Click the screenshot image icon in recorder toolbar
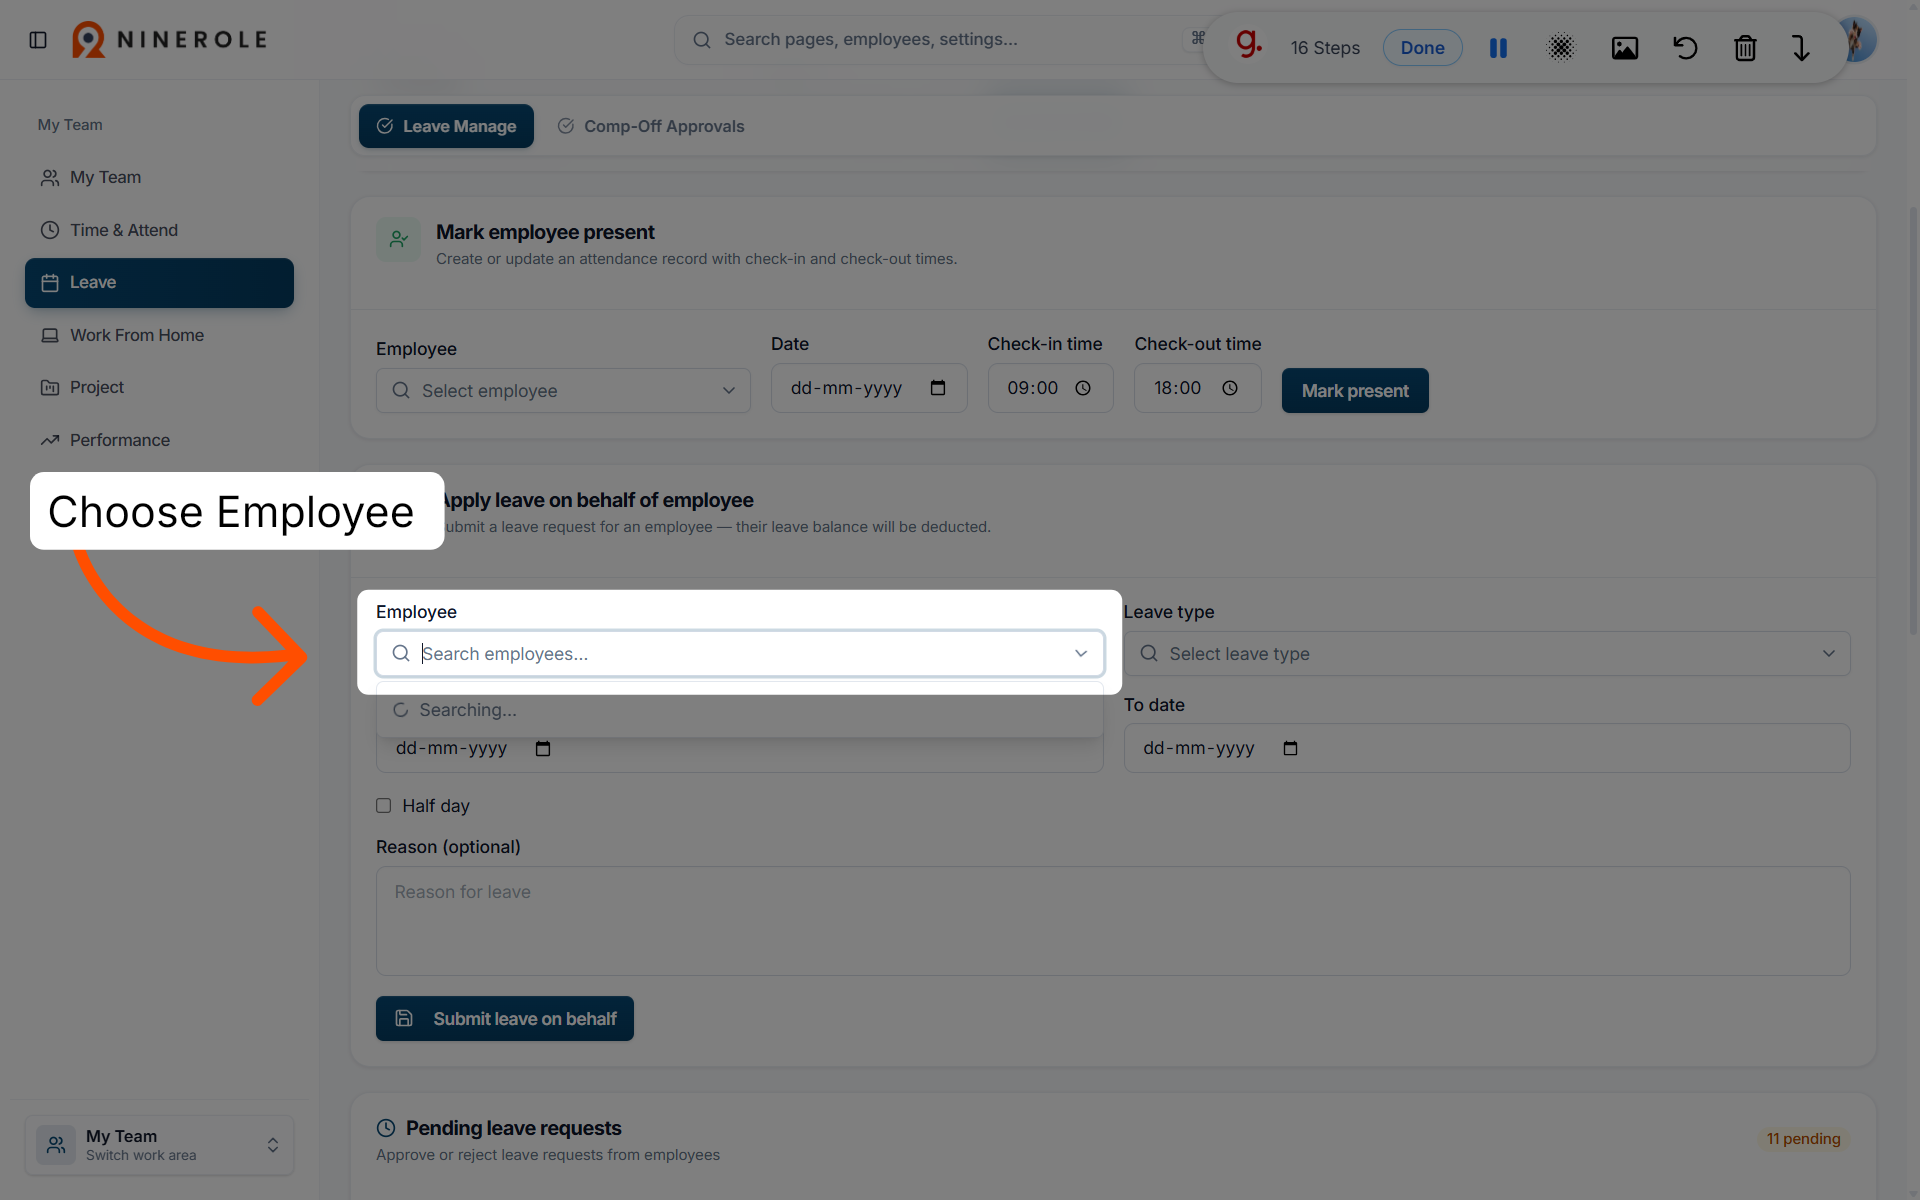The height and width of the screenshot is (1200, 1920). [1625, 48]
